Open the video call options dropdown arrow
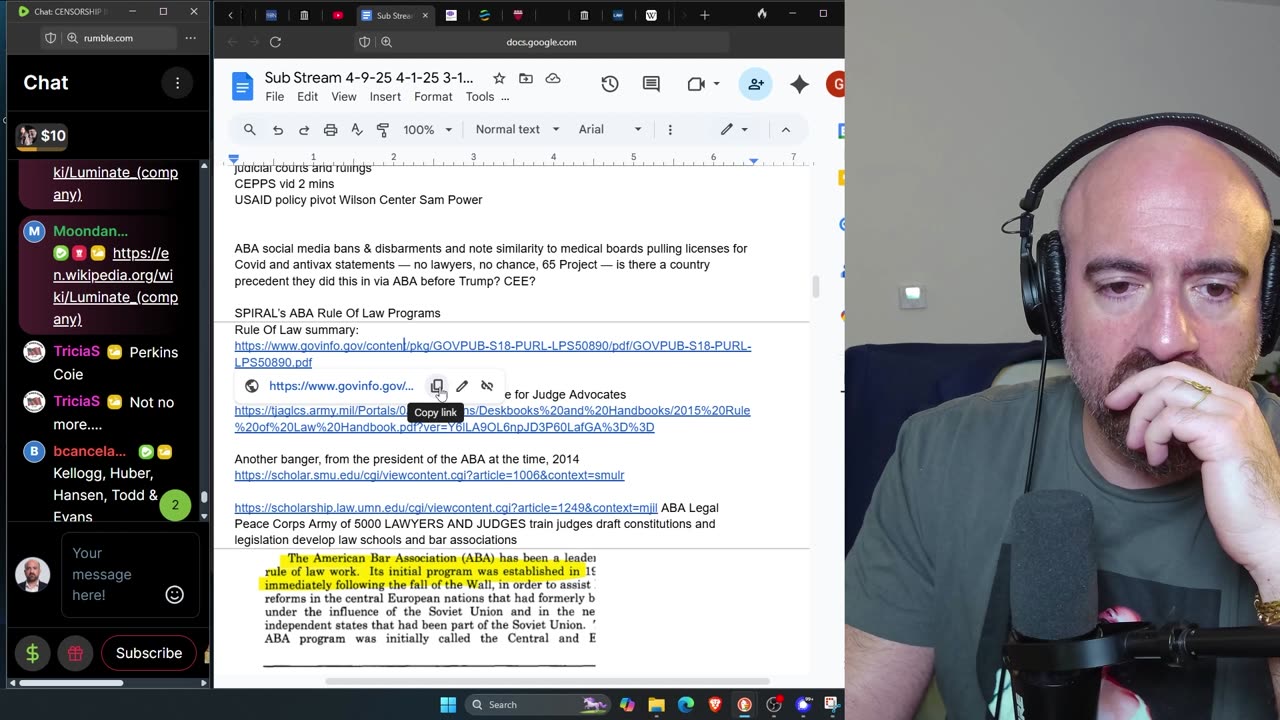The width and height of the screenshot is (1280, 720). 716,84
